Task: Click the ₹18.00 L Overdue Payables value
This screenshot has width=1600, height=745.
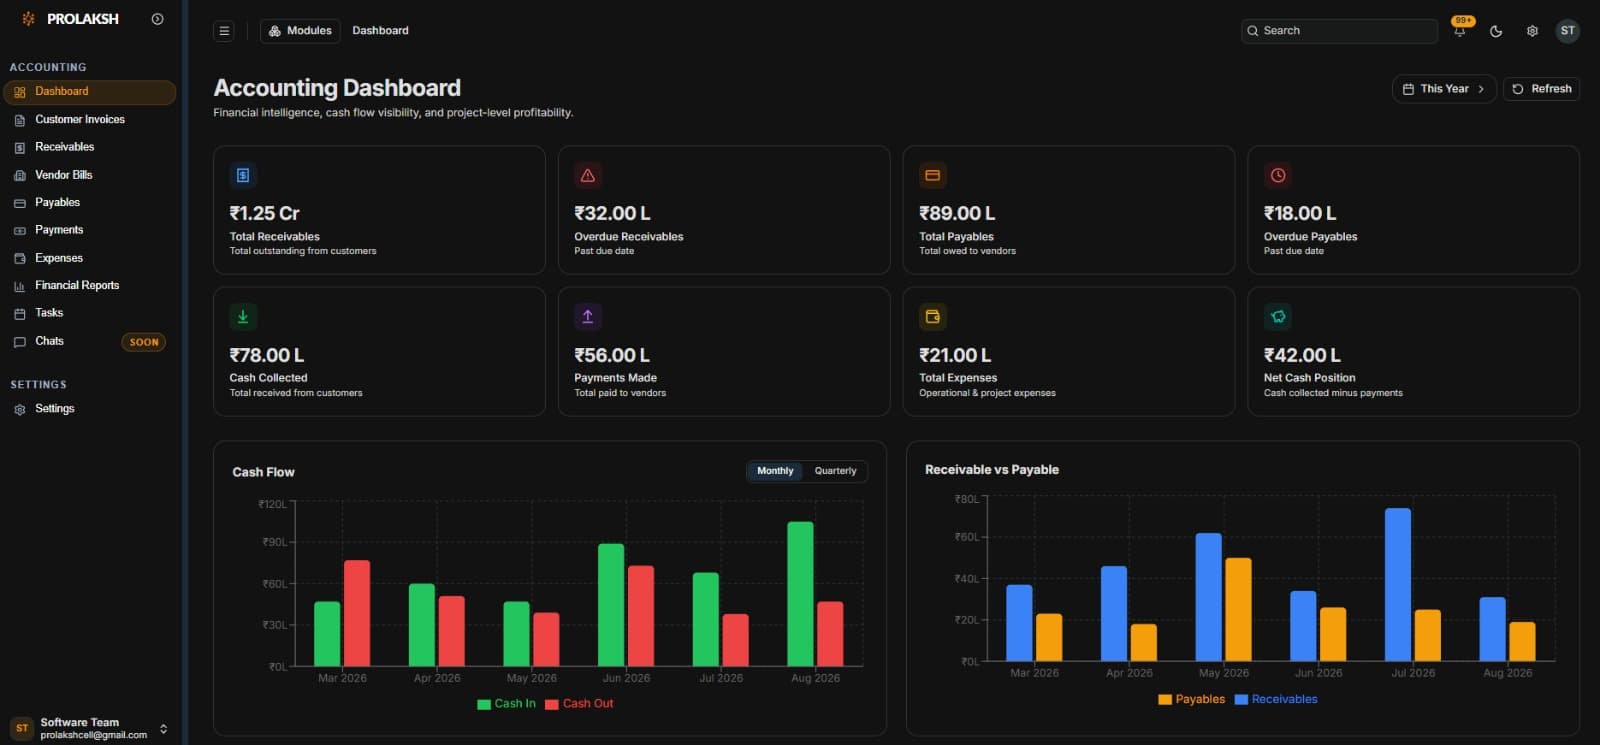Action: [1300, 213]
